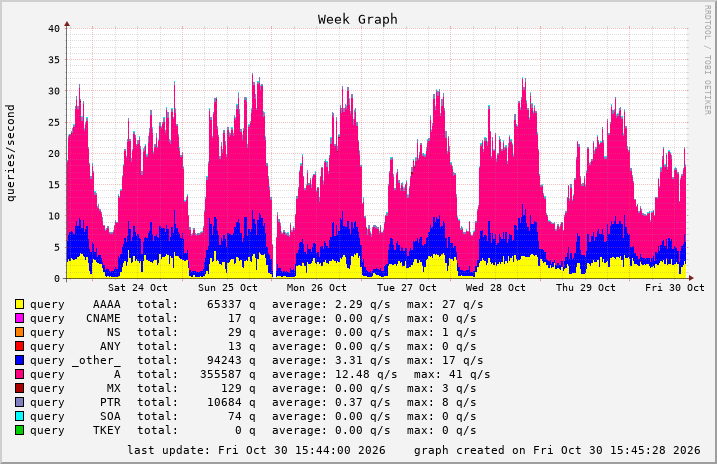
Task: Click the 'Sun 25 Oct' axis label
Action: pos(228,288)
